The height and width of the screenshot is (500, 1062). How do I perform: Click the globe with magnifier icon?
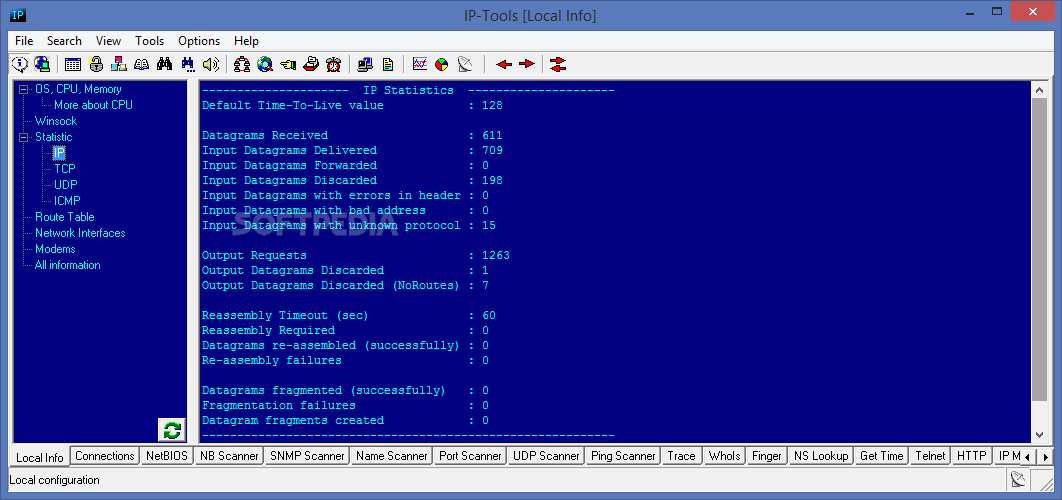click(x=265, y=64)
